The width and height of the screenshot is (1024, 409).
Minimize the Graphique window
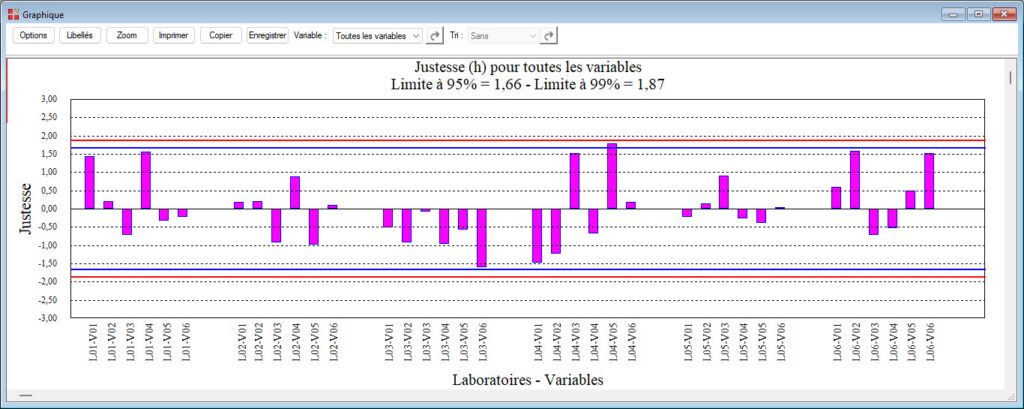point(951,14)
